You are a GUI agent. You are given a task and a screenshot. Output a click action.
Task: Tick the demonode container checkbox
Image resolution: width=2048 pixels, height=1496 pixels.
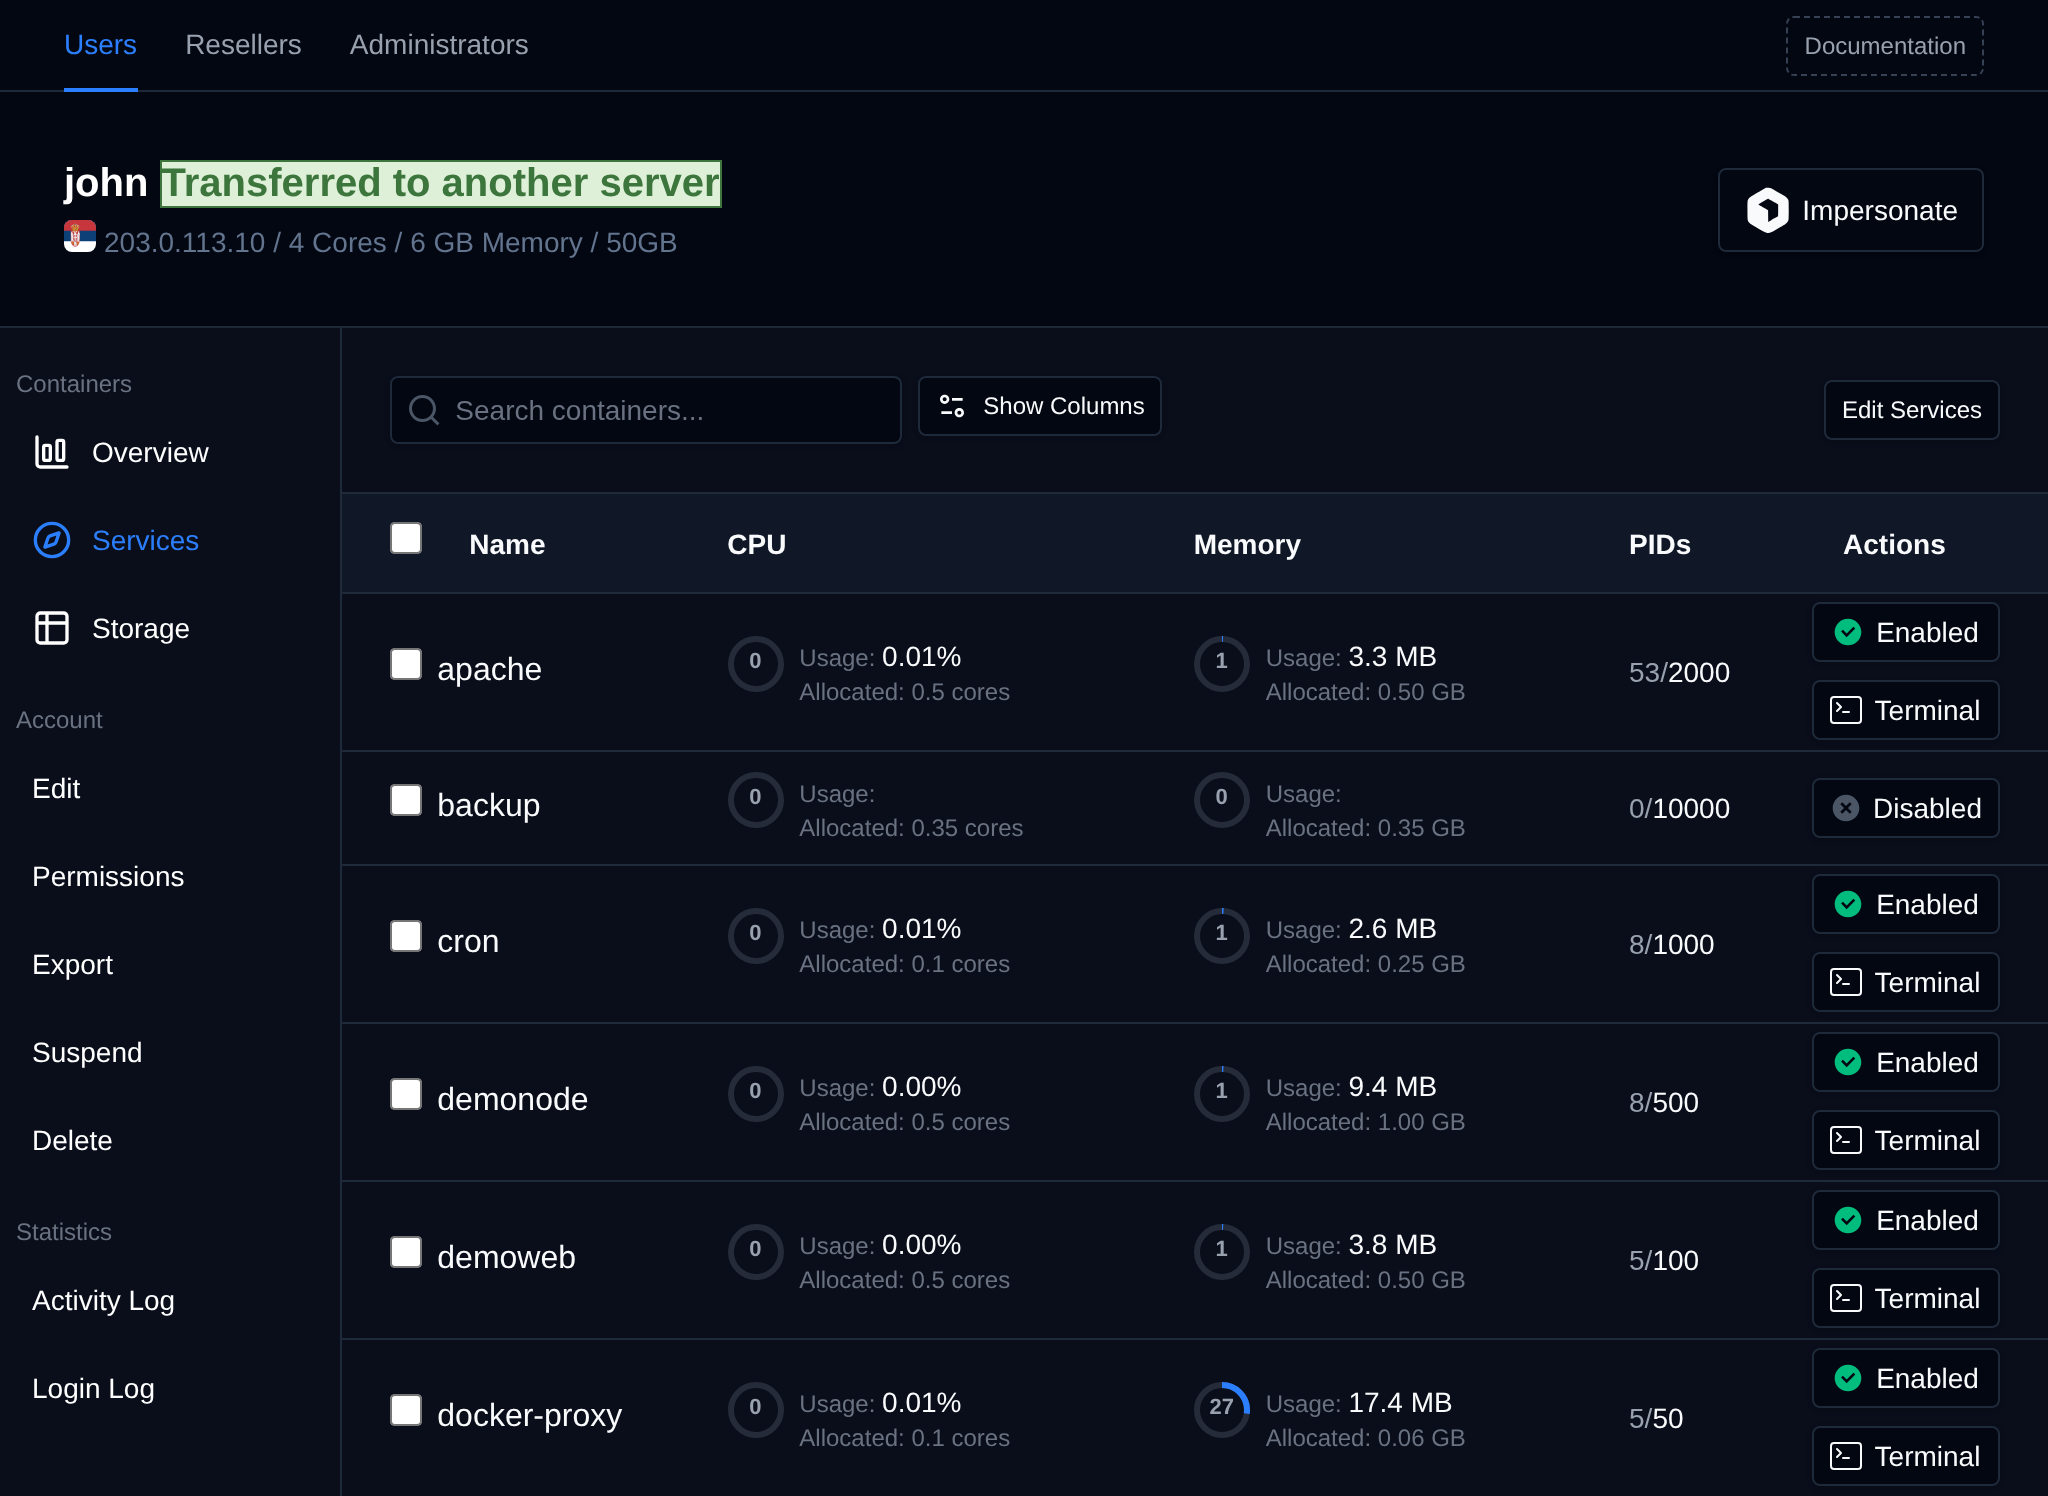pyautogui.click(x=406, y=1094)
